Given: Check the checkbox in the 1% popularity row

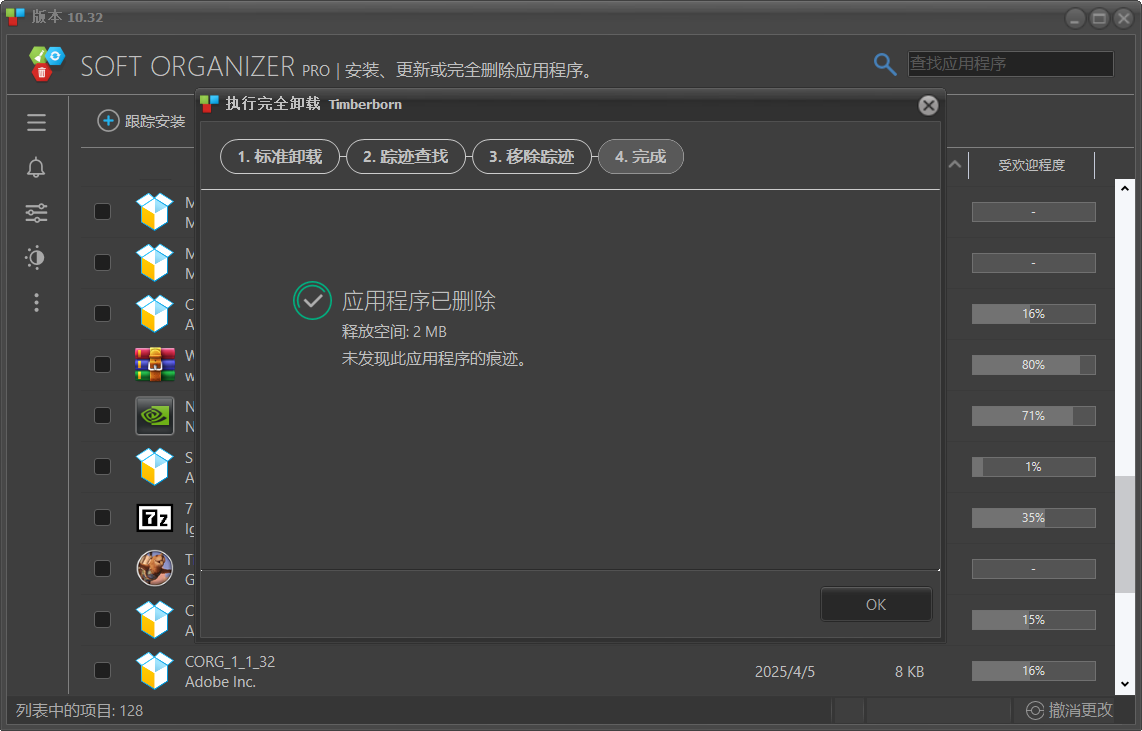Looking at the screenshot, I should point(103,466).
